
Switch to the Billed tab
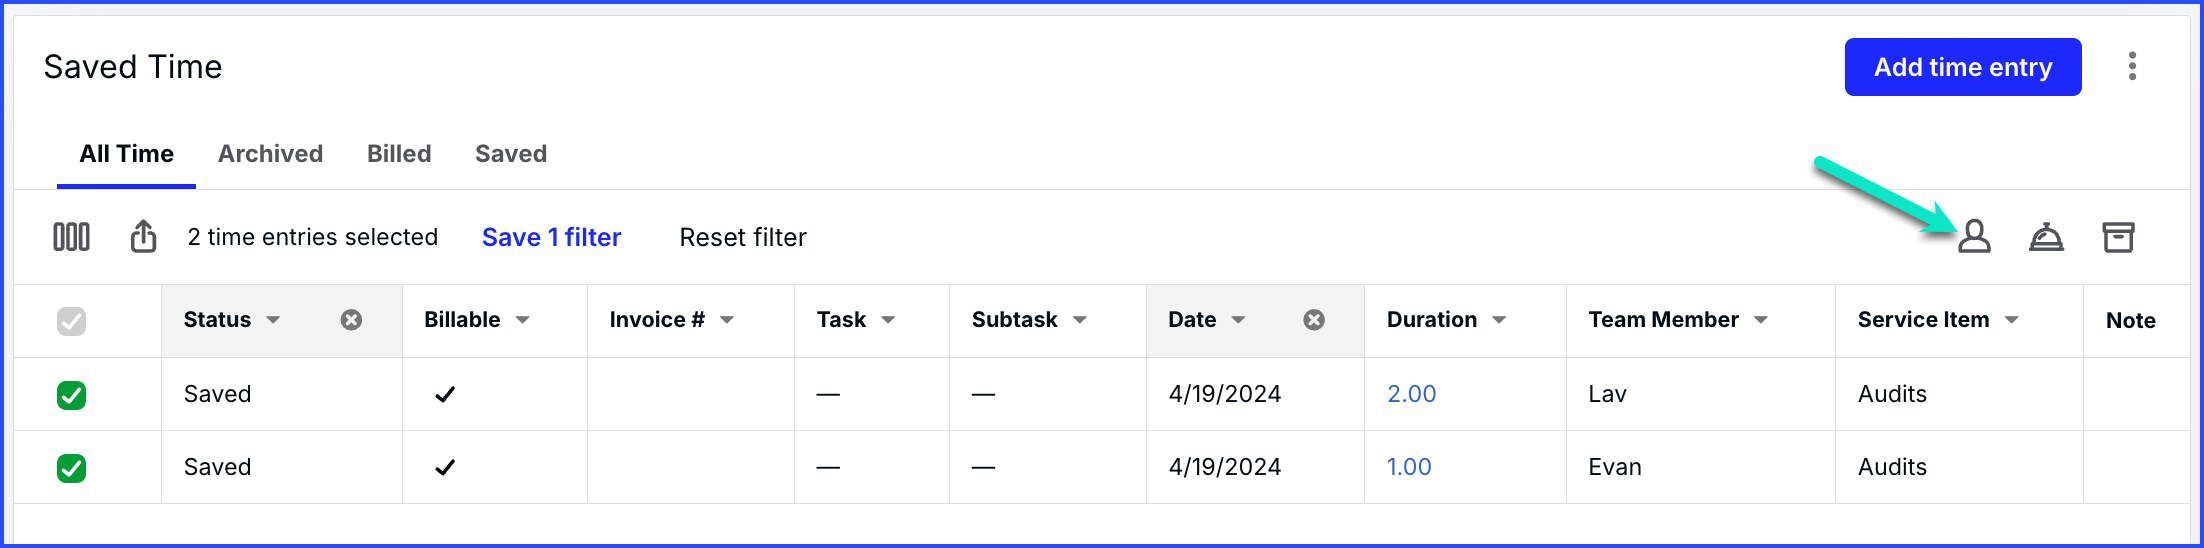click(399, 154)
